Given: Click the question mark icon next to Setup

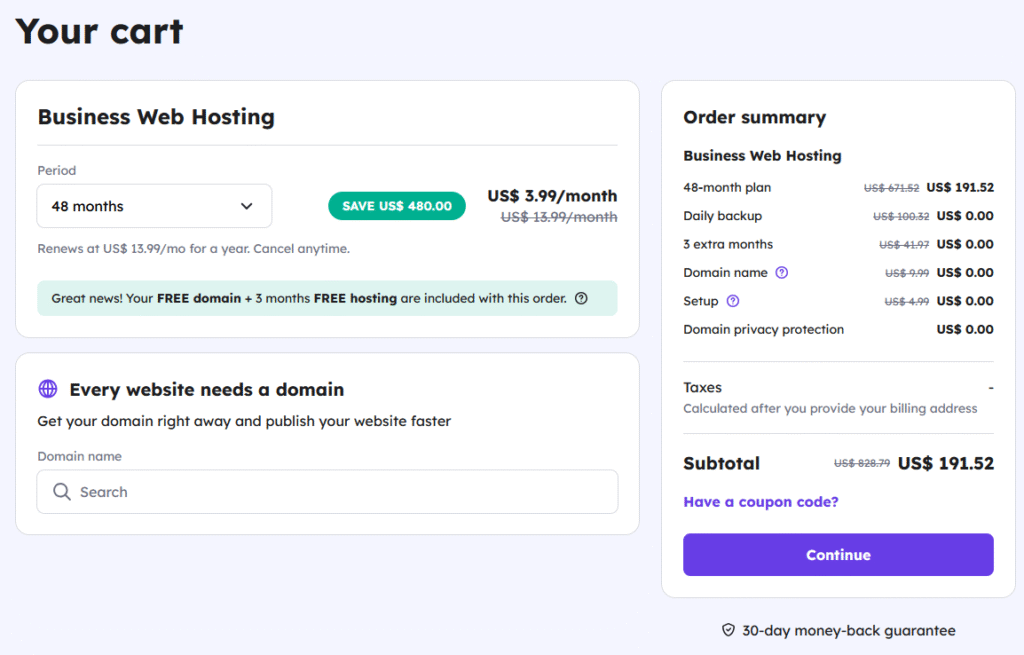Looking at the screenshot, I should [733, 301].
